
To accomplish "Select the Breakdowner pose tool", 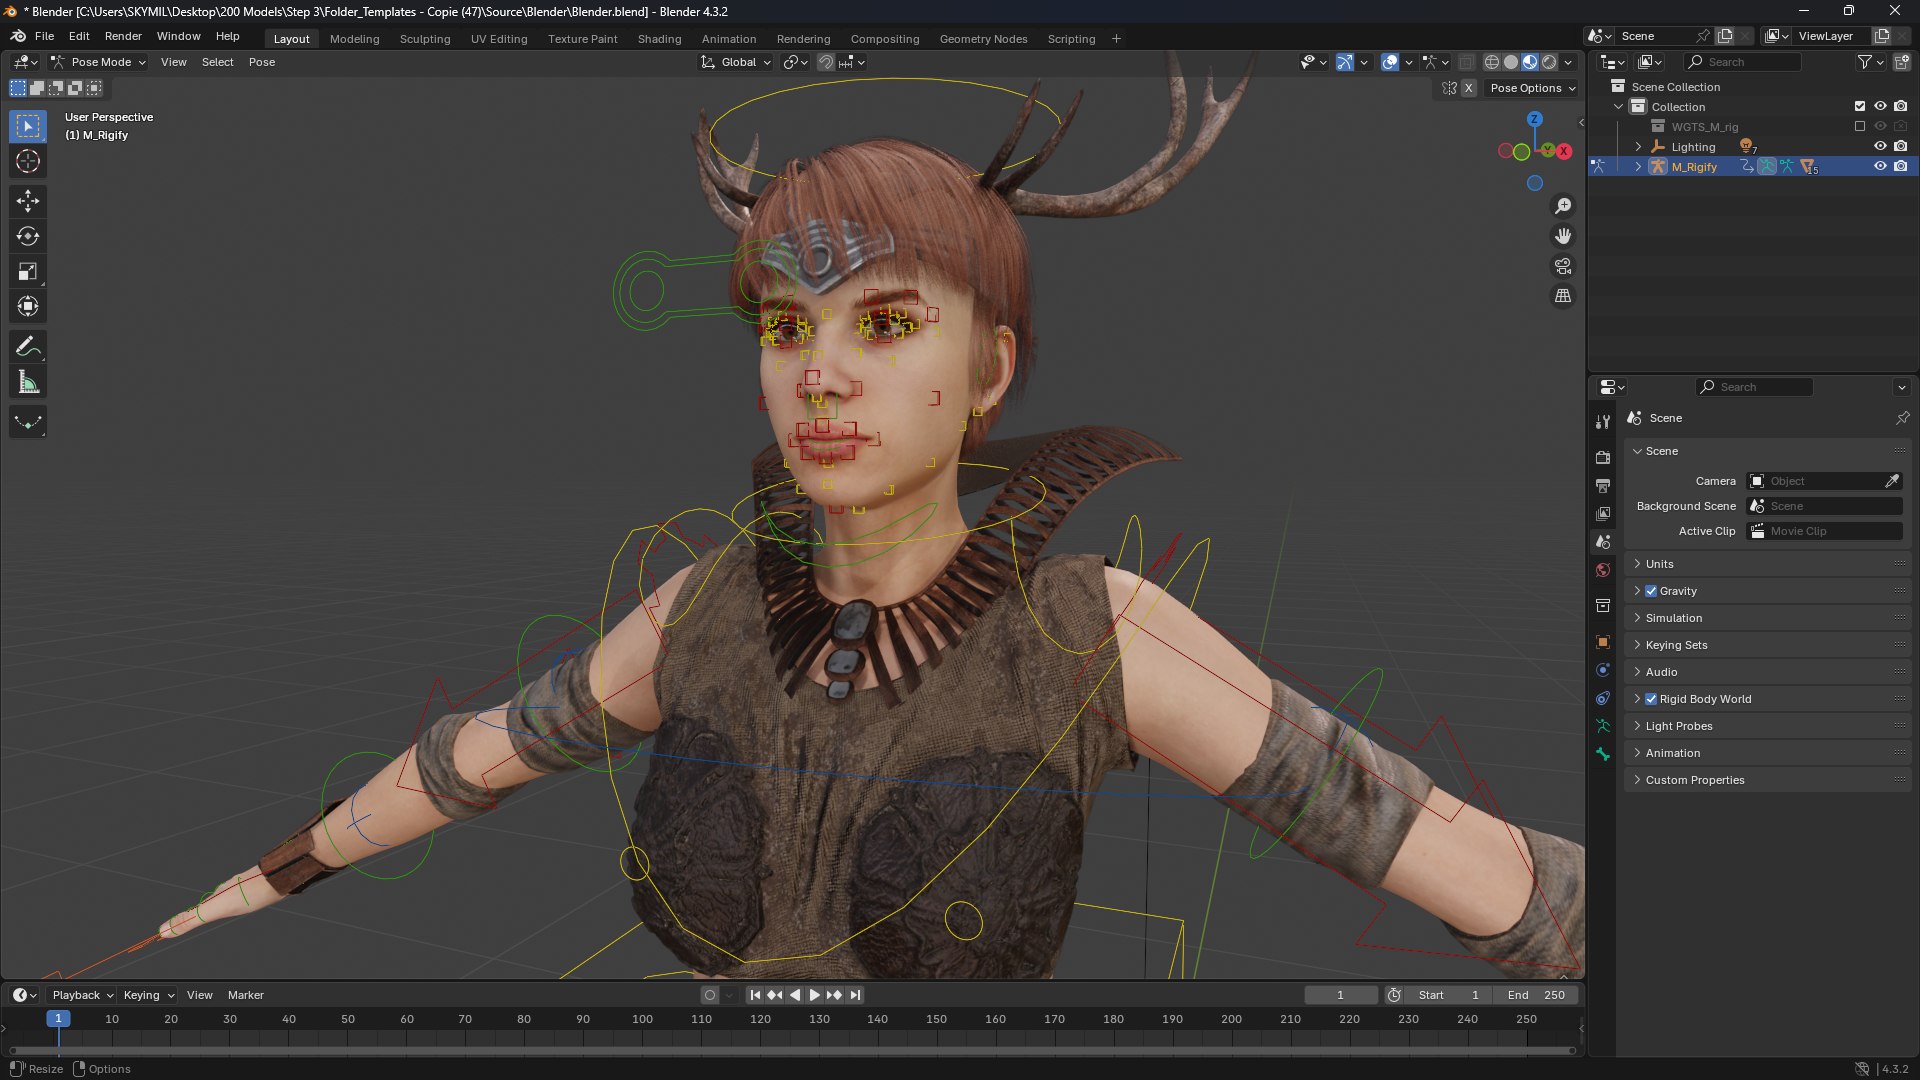I will pos(28,422).
